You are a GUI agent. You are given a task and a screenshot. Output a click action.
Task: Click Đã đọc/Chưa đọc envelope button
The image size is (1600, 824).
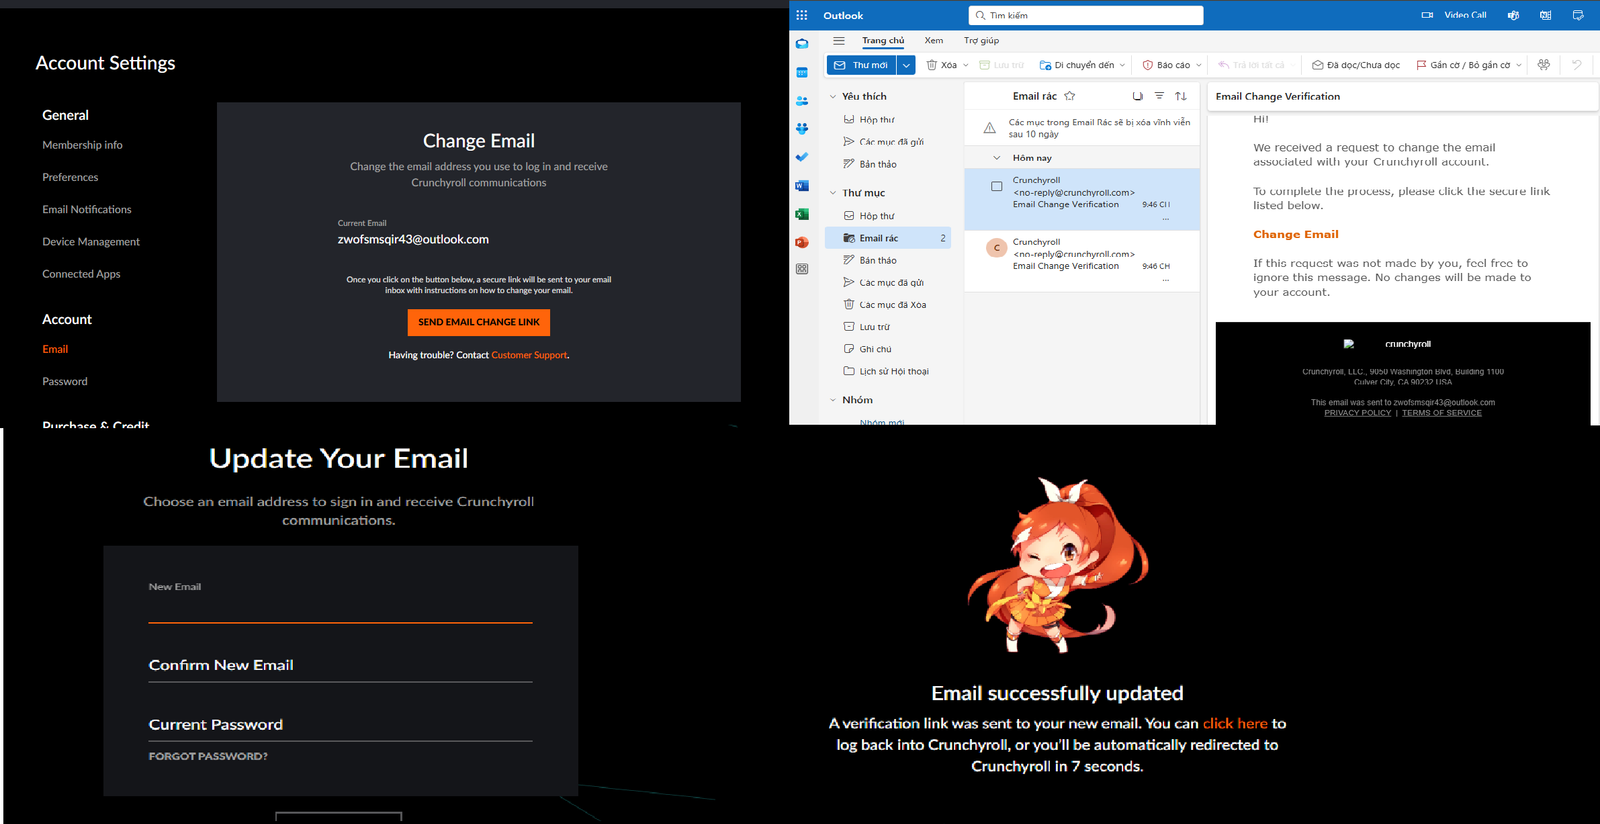[x=1356, y=65]
